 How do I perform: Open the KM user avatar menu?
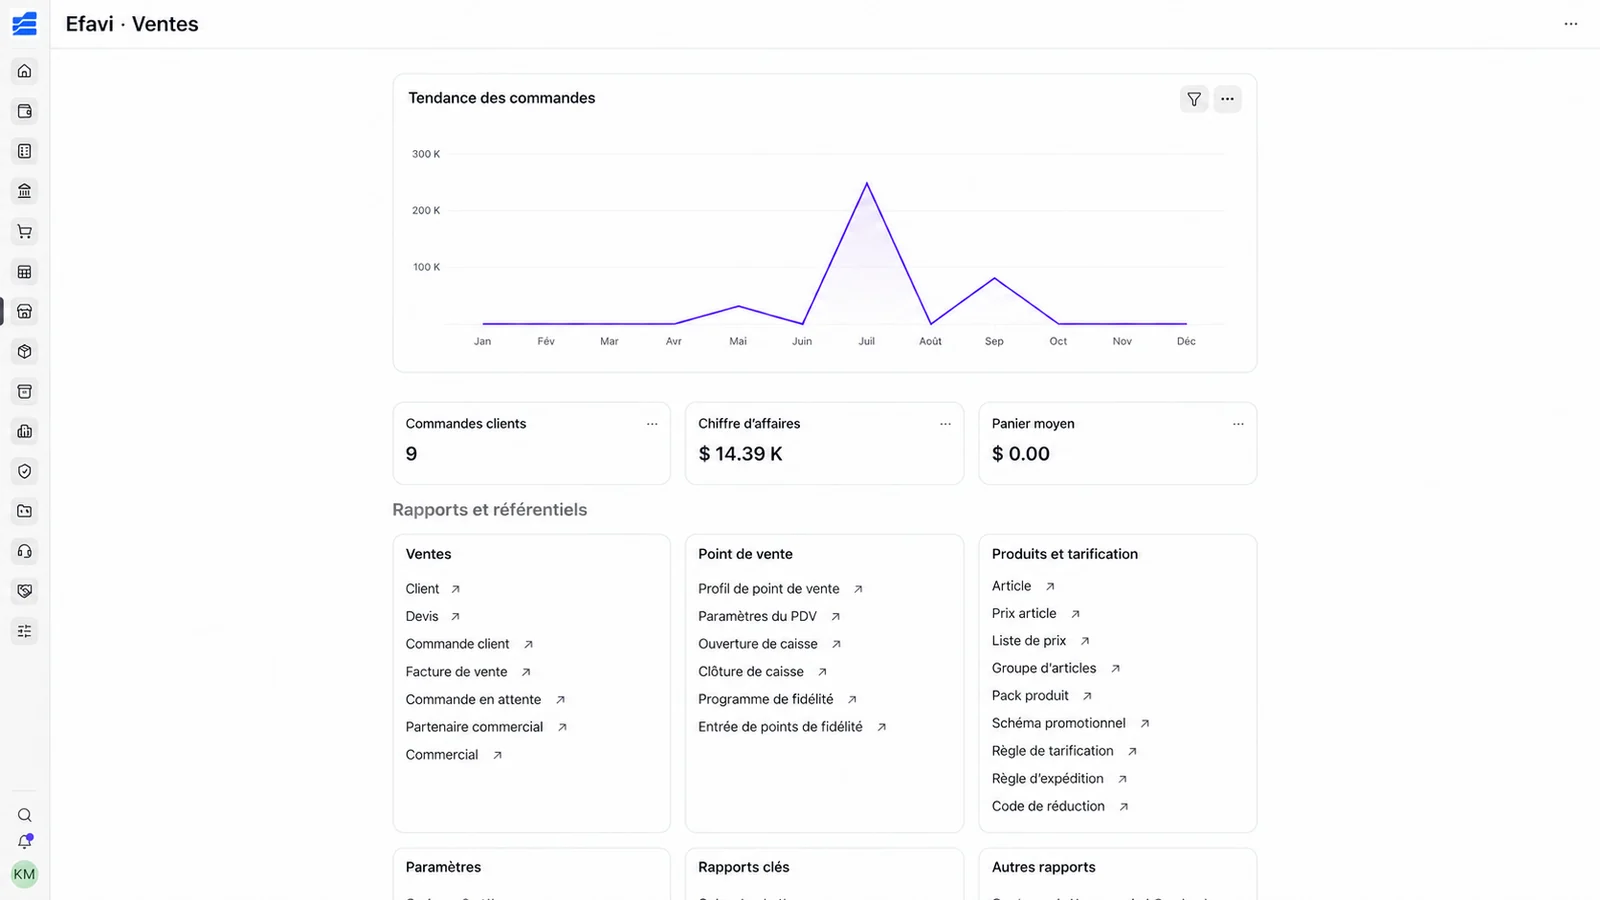pos(24,874)
